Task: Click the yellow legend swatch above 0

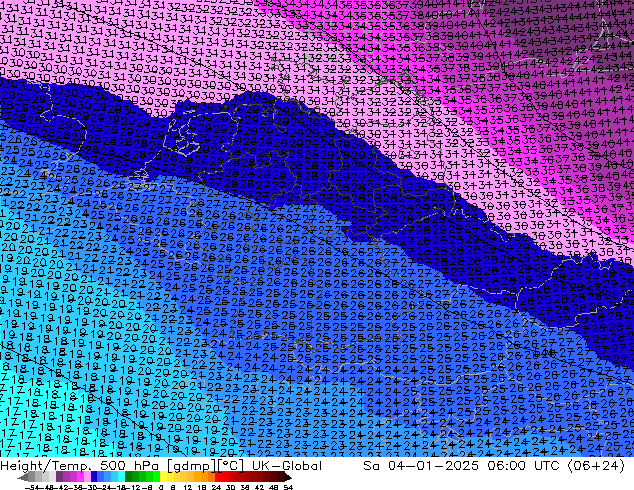Action: (x=163, y=477)
